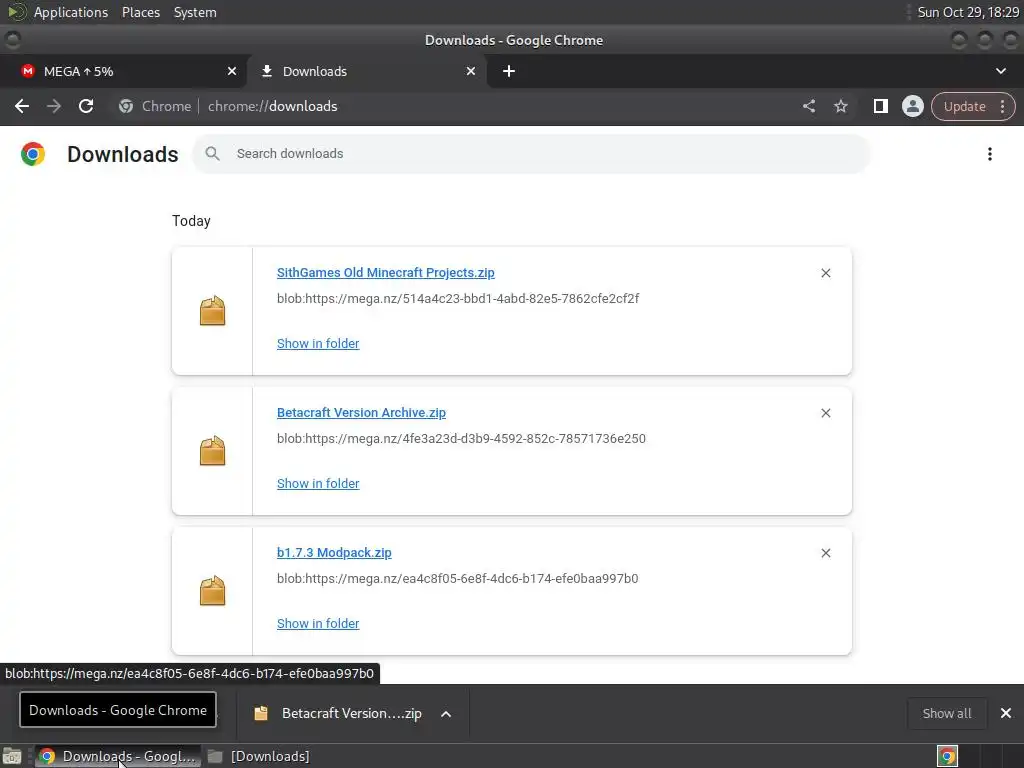Go back using the browser back arrow
Screen dimensions: 1024x768
click(22, 106)
